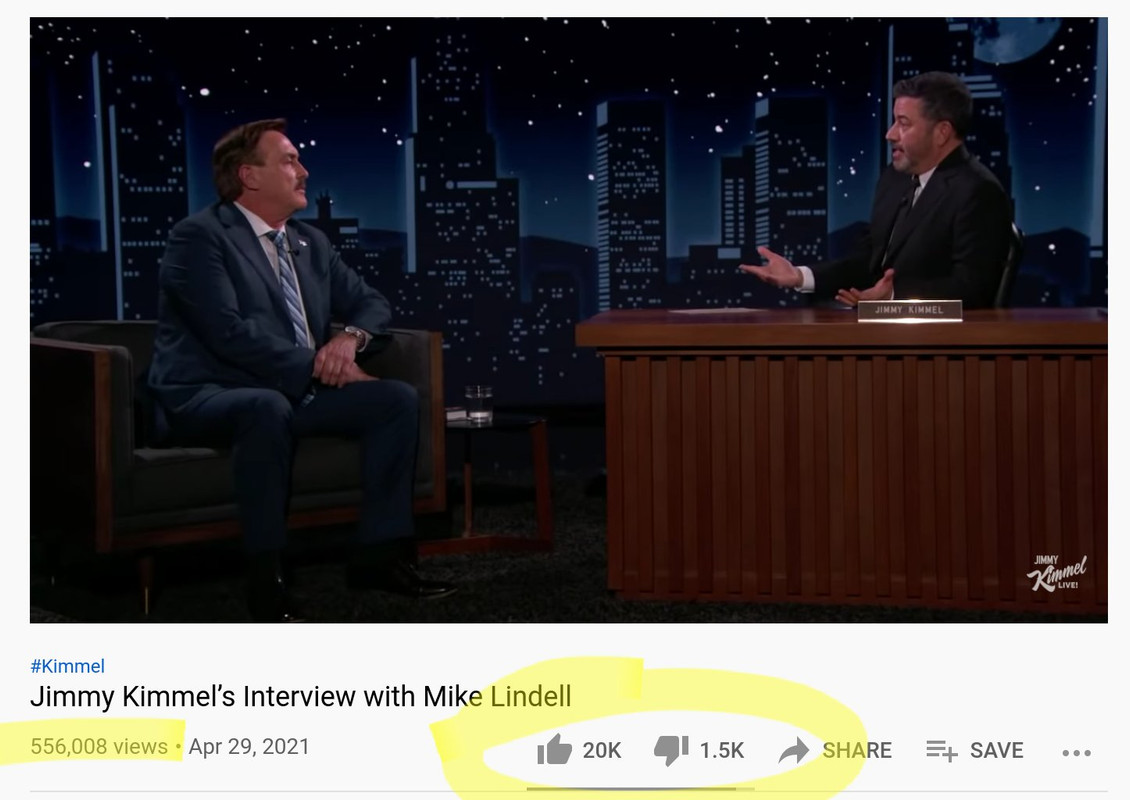Open the three-dot more actions menu
The image size is (1130, 800).
1076,752
